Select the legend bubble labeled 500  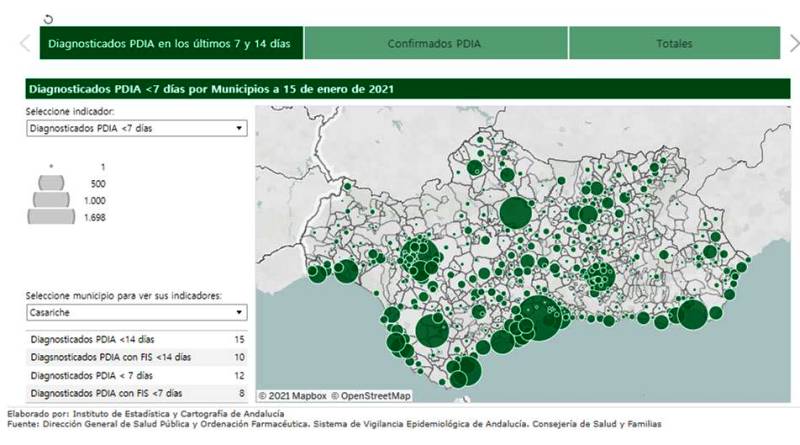coord(51,184)
